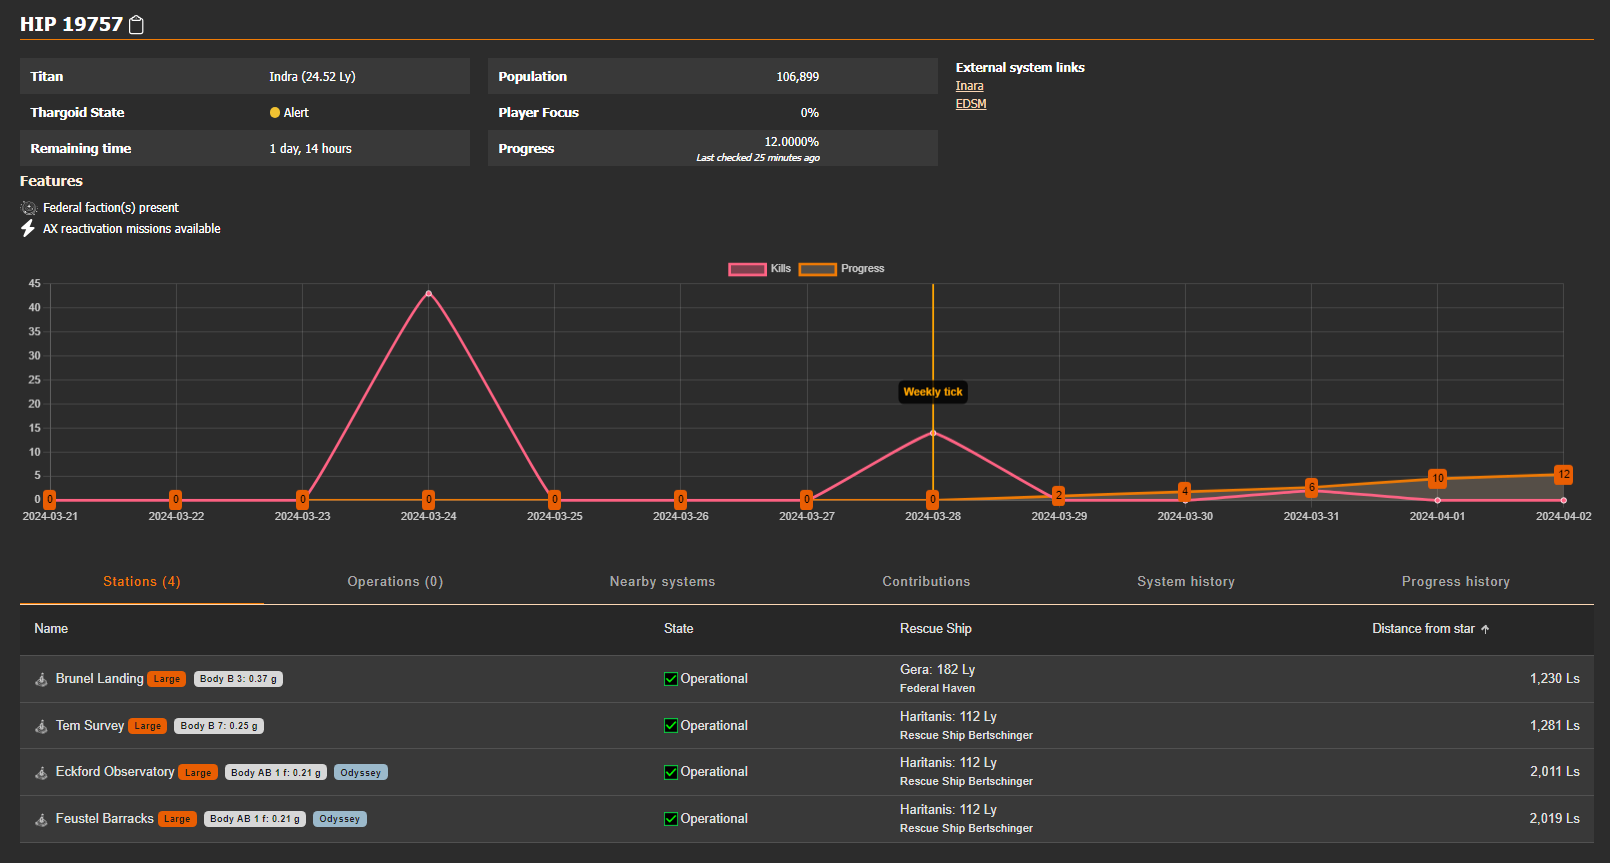The width and height of the screenshot is (1610, 863).
Task: Click the Odyssey badge on Eckford Observatory
Action: 360,773
